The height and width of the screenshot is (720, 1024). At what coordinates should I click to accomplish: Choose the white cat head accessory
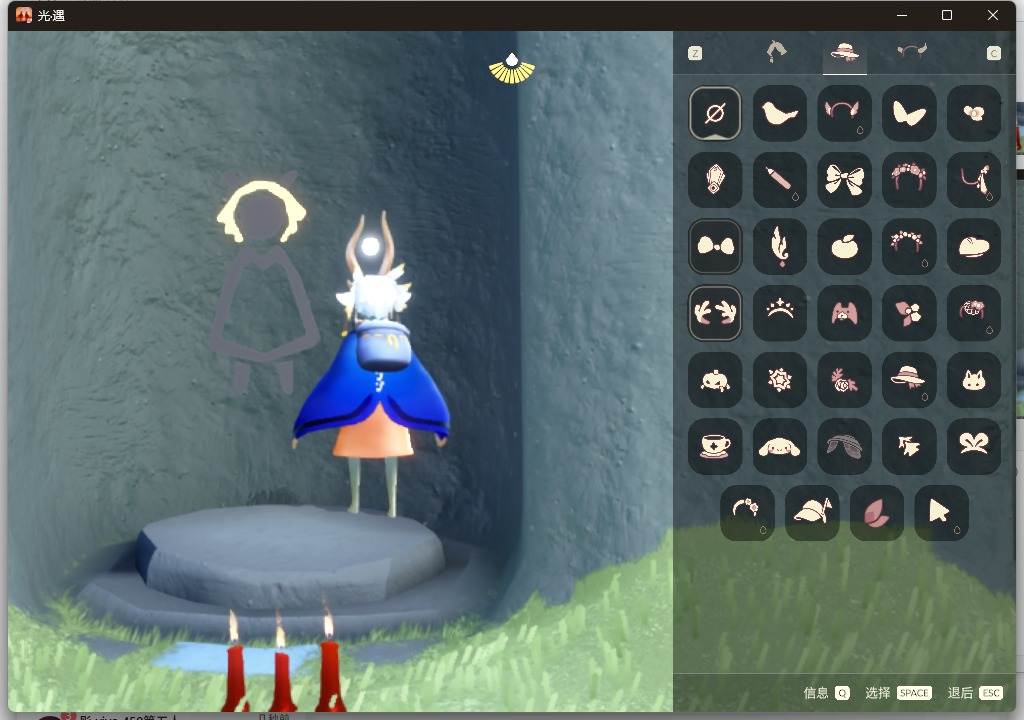pos(974,380)
